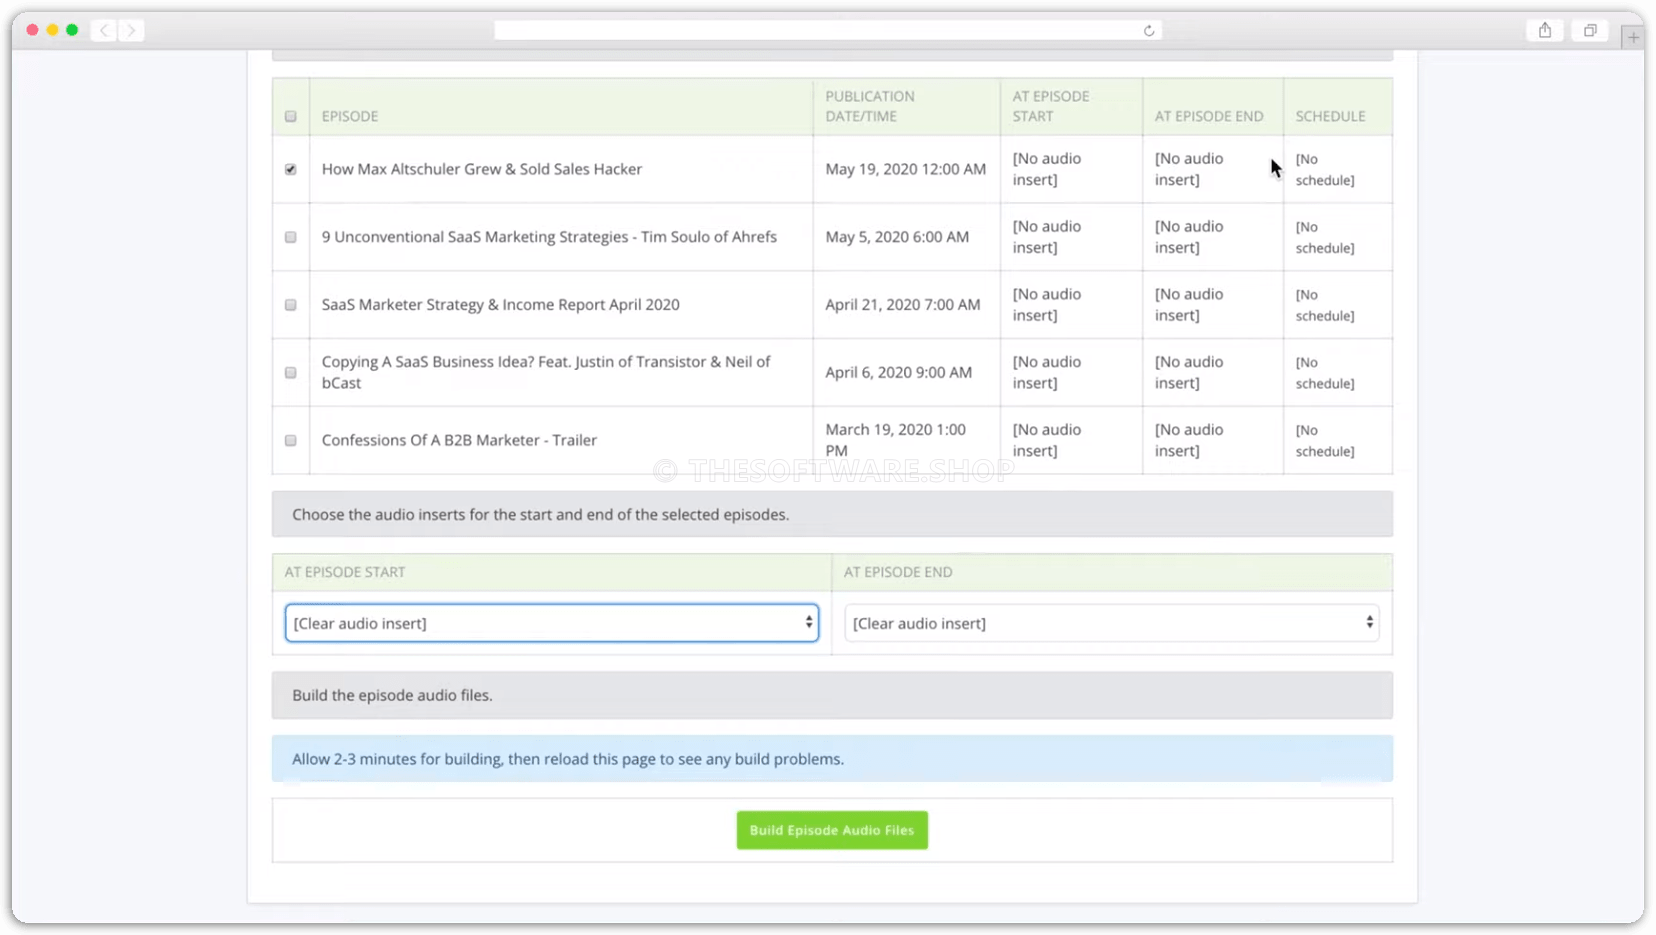The width and height of the screenshot is (1656, 935).
Task: Click the EPISODE column header
Action: (x=350, y=116)
